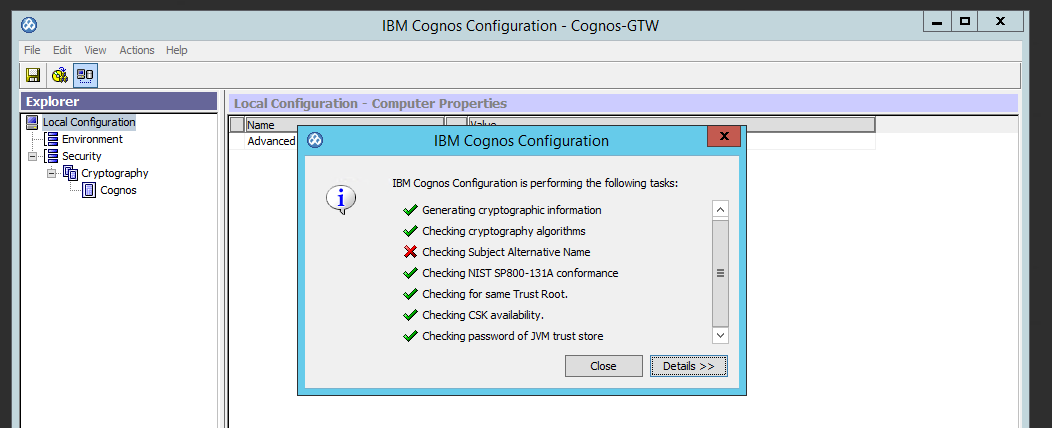Click the text Checking for same Trust Root.

click(x=495, y=294)
